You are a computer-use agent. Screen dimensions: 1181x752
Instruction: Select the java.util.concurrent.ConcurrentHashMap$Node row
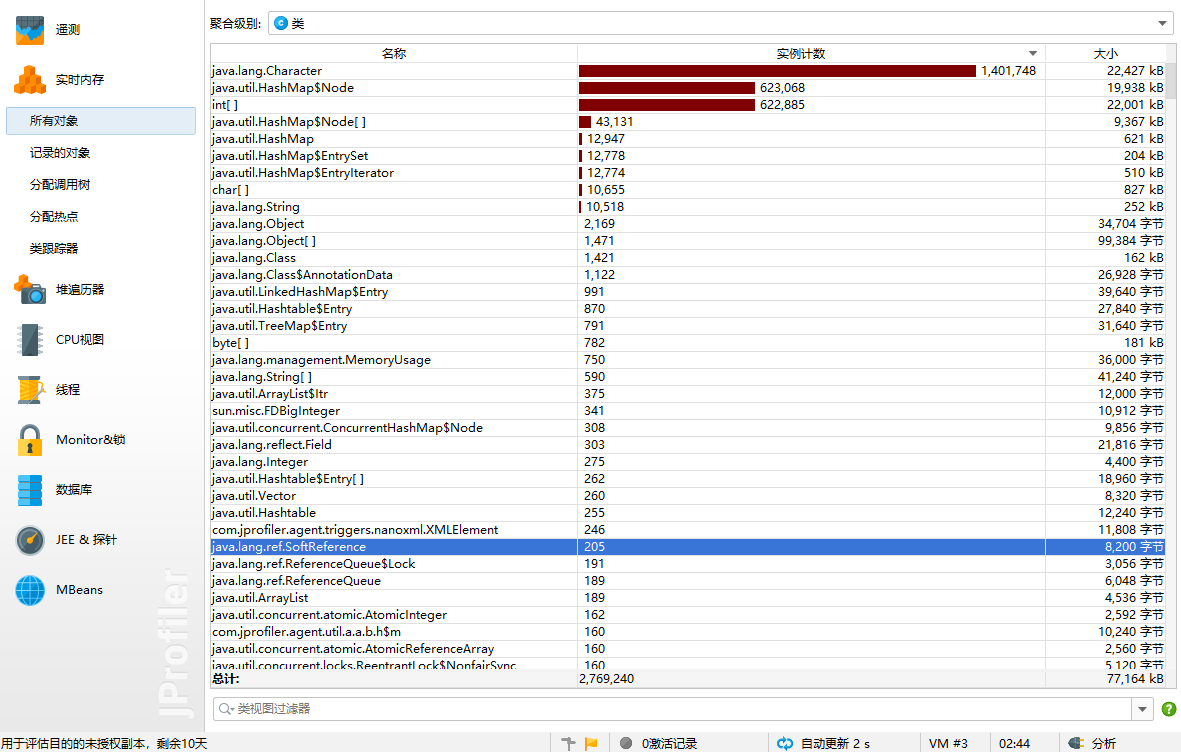point(688,428)
